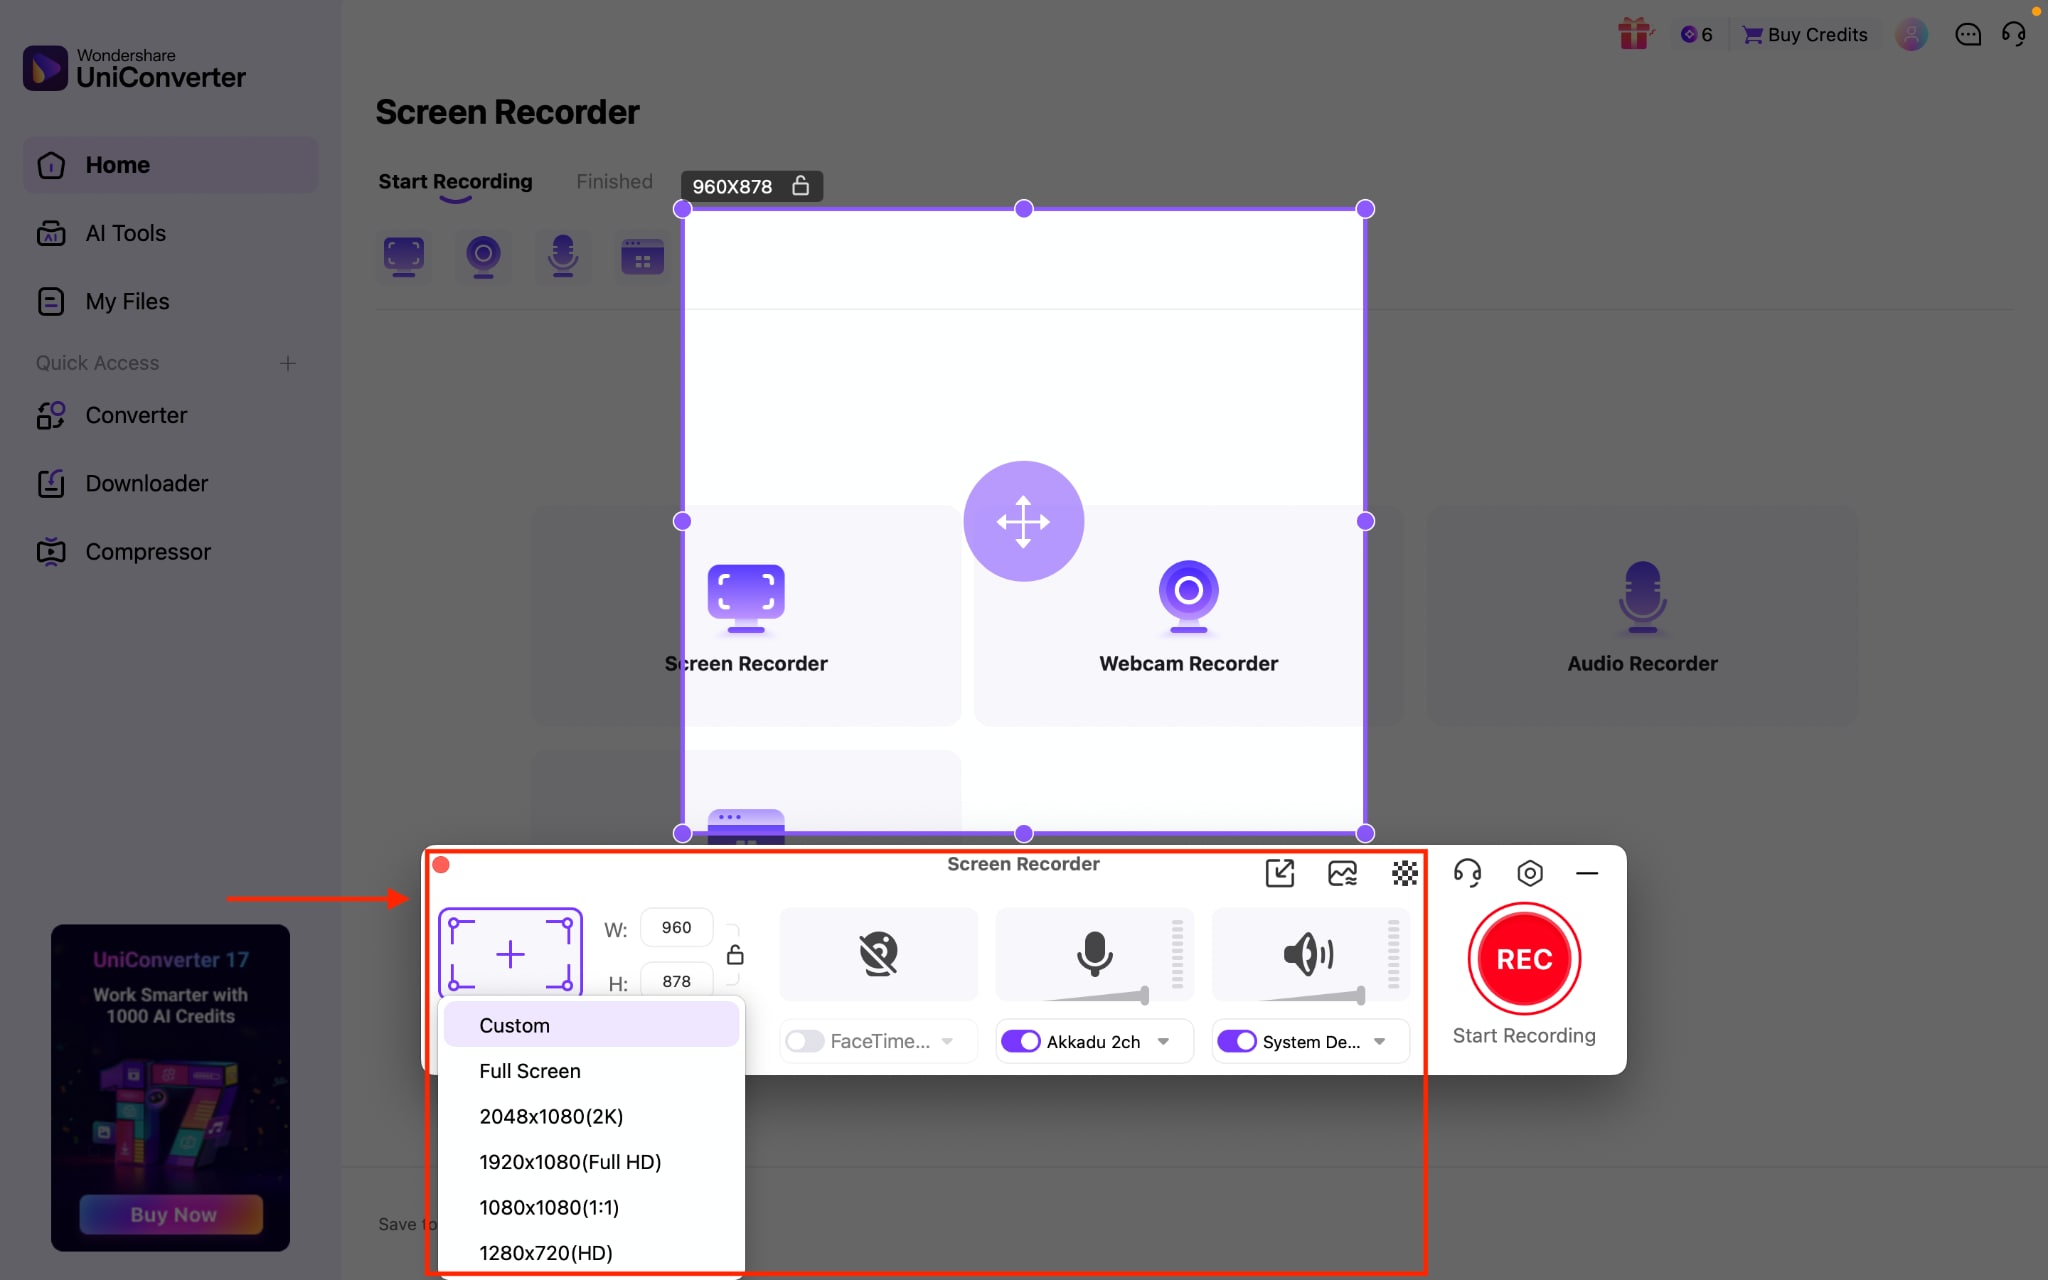Disable the System De... audio toggle

(1237, 1041)
